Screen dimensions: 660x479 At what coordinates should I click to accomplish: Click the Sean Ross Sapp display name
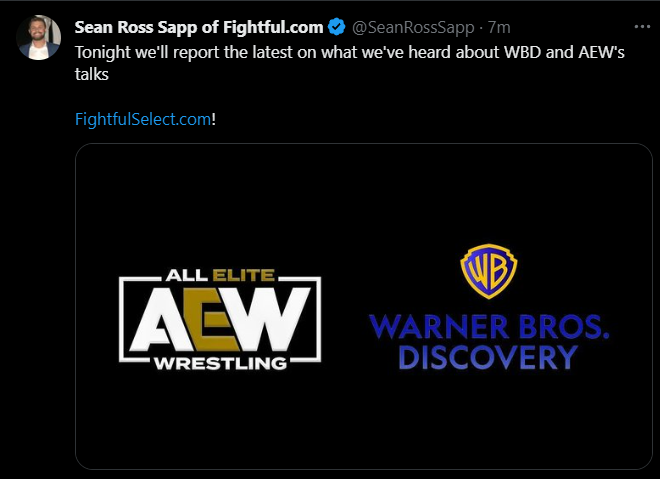click(x=199, y=27)
